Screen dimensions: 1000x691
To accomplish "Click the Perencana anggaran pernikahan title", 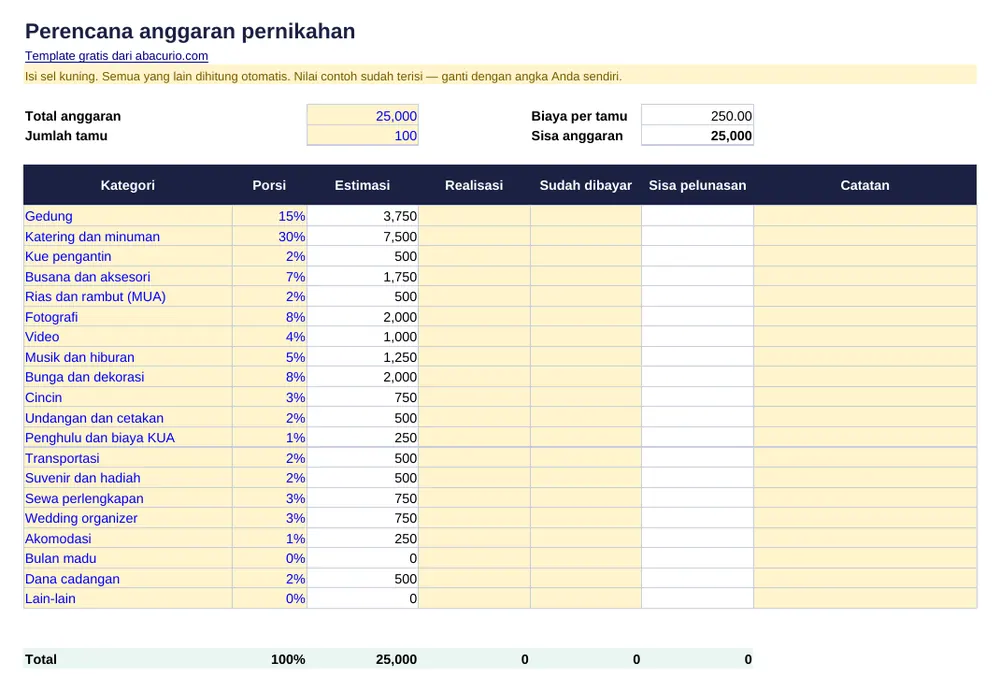I will coord(190,31).
